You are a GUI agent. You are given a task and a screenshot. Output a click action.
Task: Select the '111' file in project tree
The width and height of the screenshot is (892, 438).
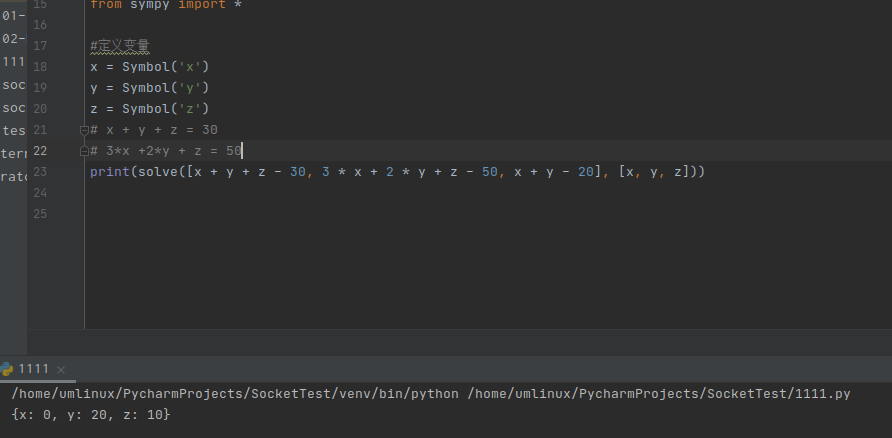click(13, 62)
